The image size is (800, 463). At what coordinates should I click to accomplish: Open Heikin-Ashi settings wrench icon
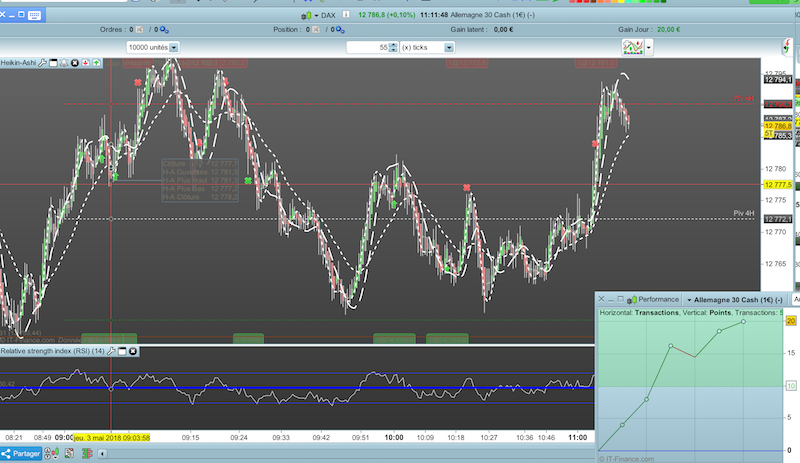click(44, 63)
